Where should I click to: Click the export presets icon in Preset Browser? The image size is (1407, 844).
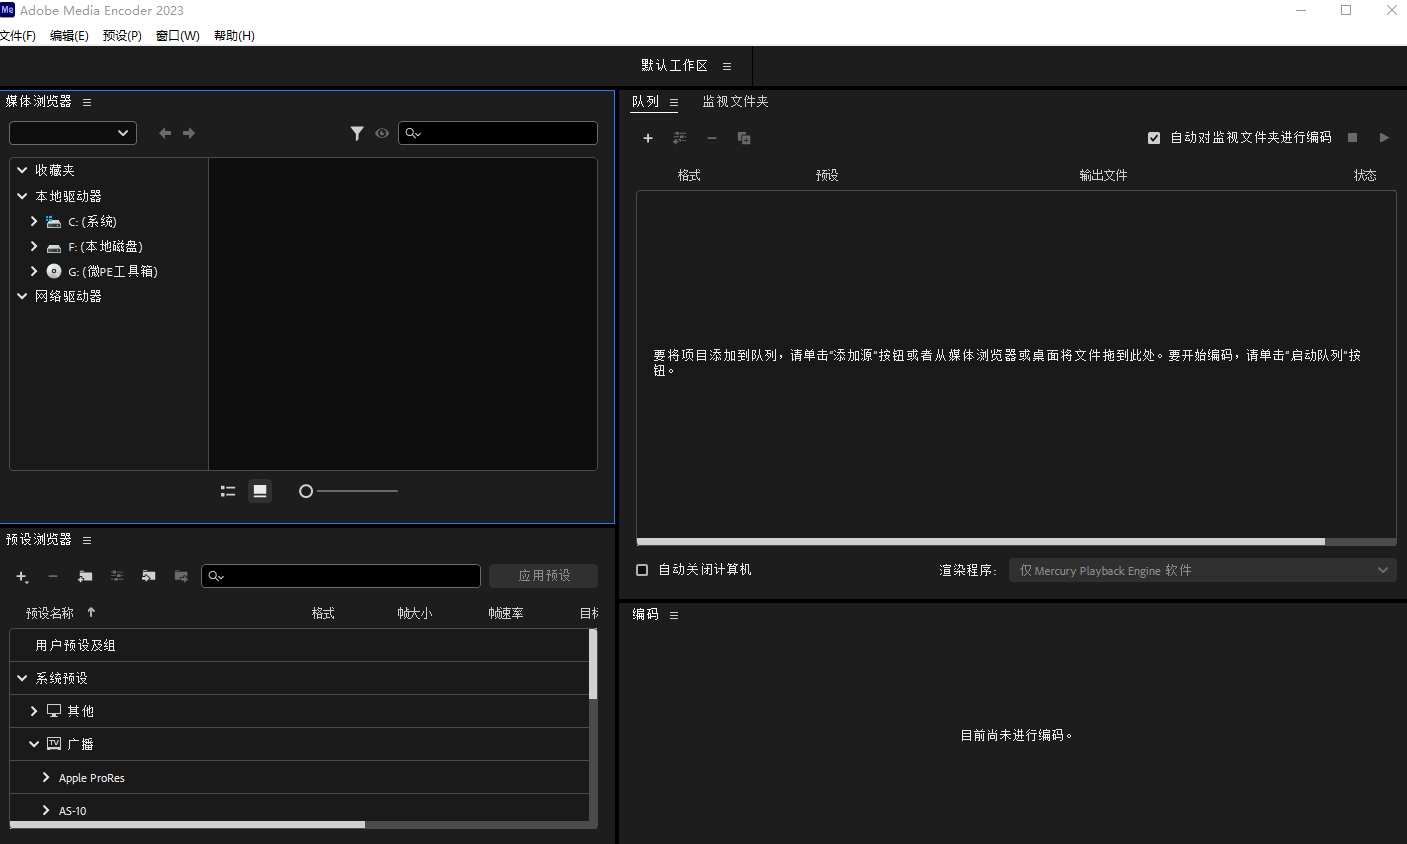pyautogui.click(x=180, y=576)
